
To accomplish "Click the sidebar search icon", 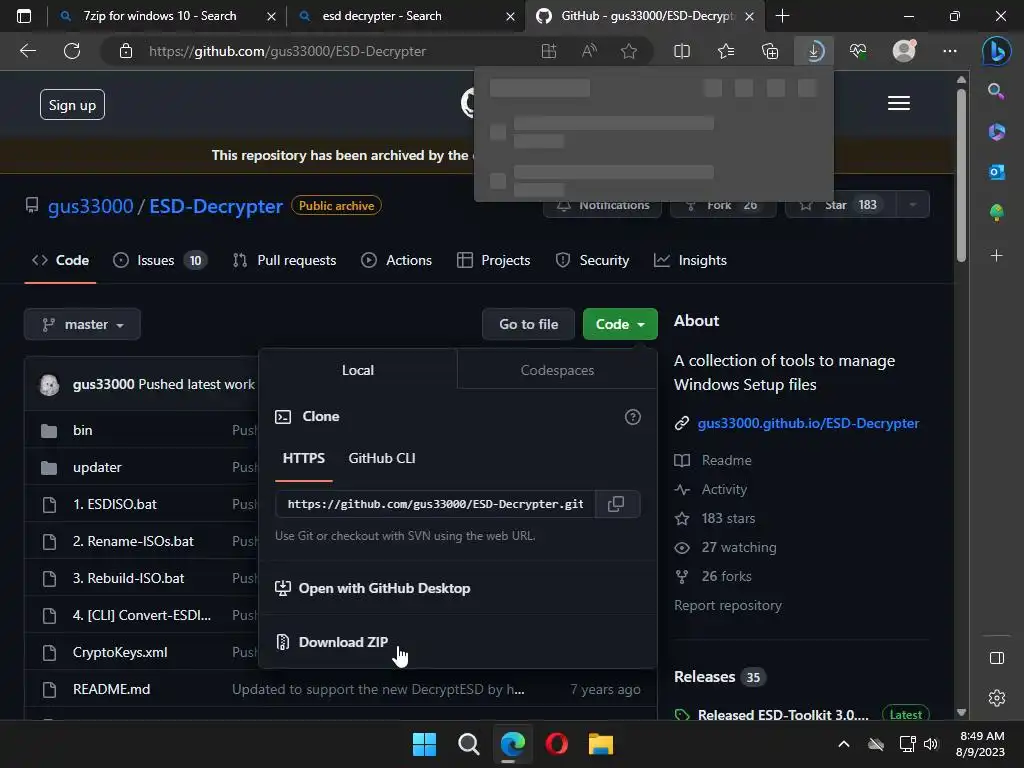I will pos(996,91).
